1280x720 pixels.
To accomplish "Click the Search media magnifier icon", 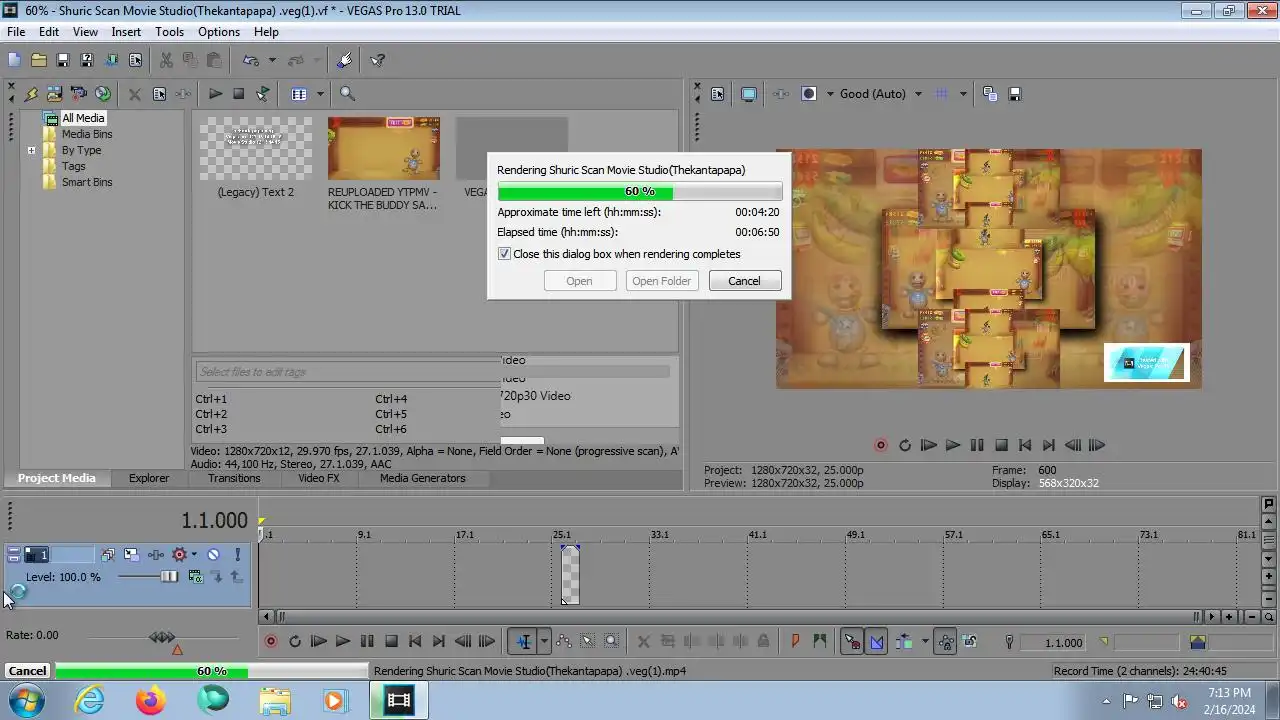I will click(x=347, y=94).
